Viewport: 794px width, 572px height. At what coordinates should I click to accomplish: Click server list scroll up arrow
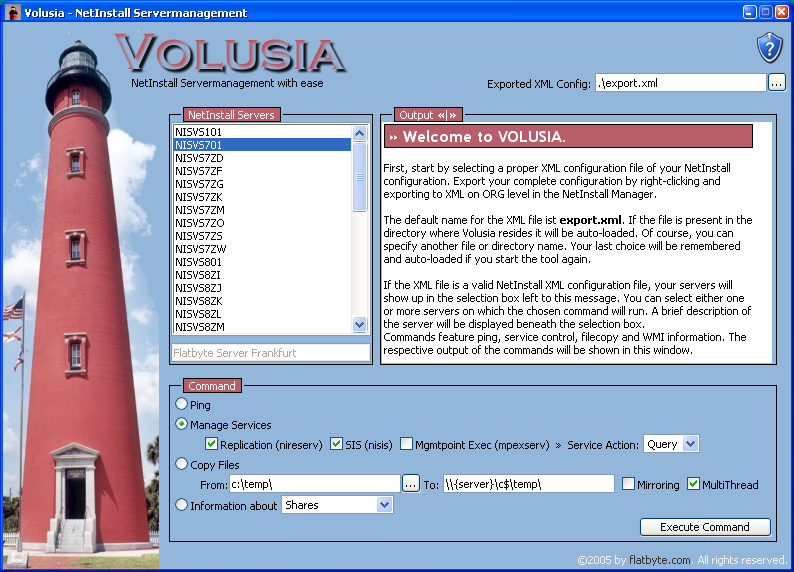pyautogui.click(x=360, y=133)
